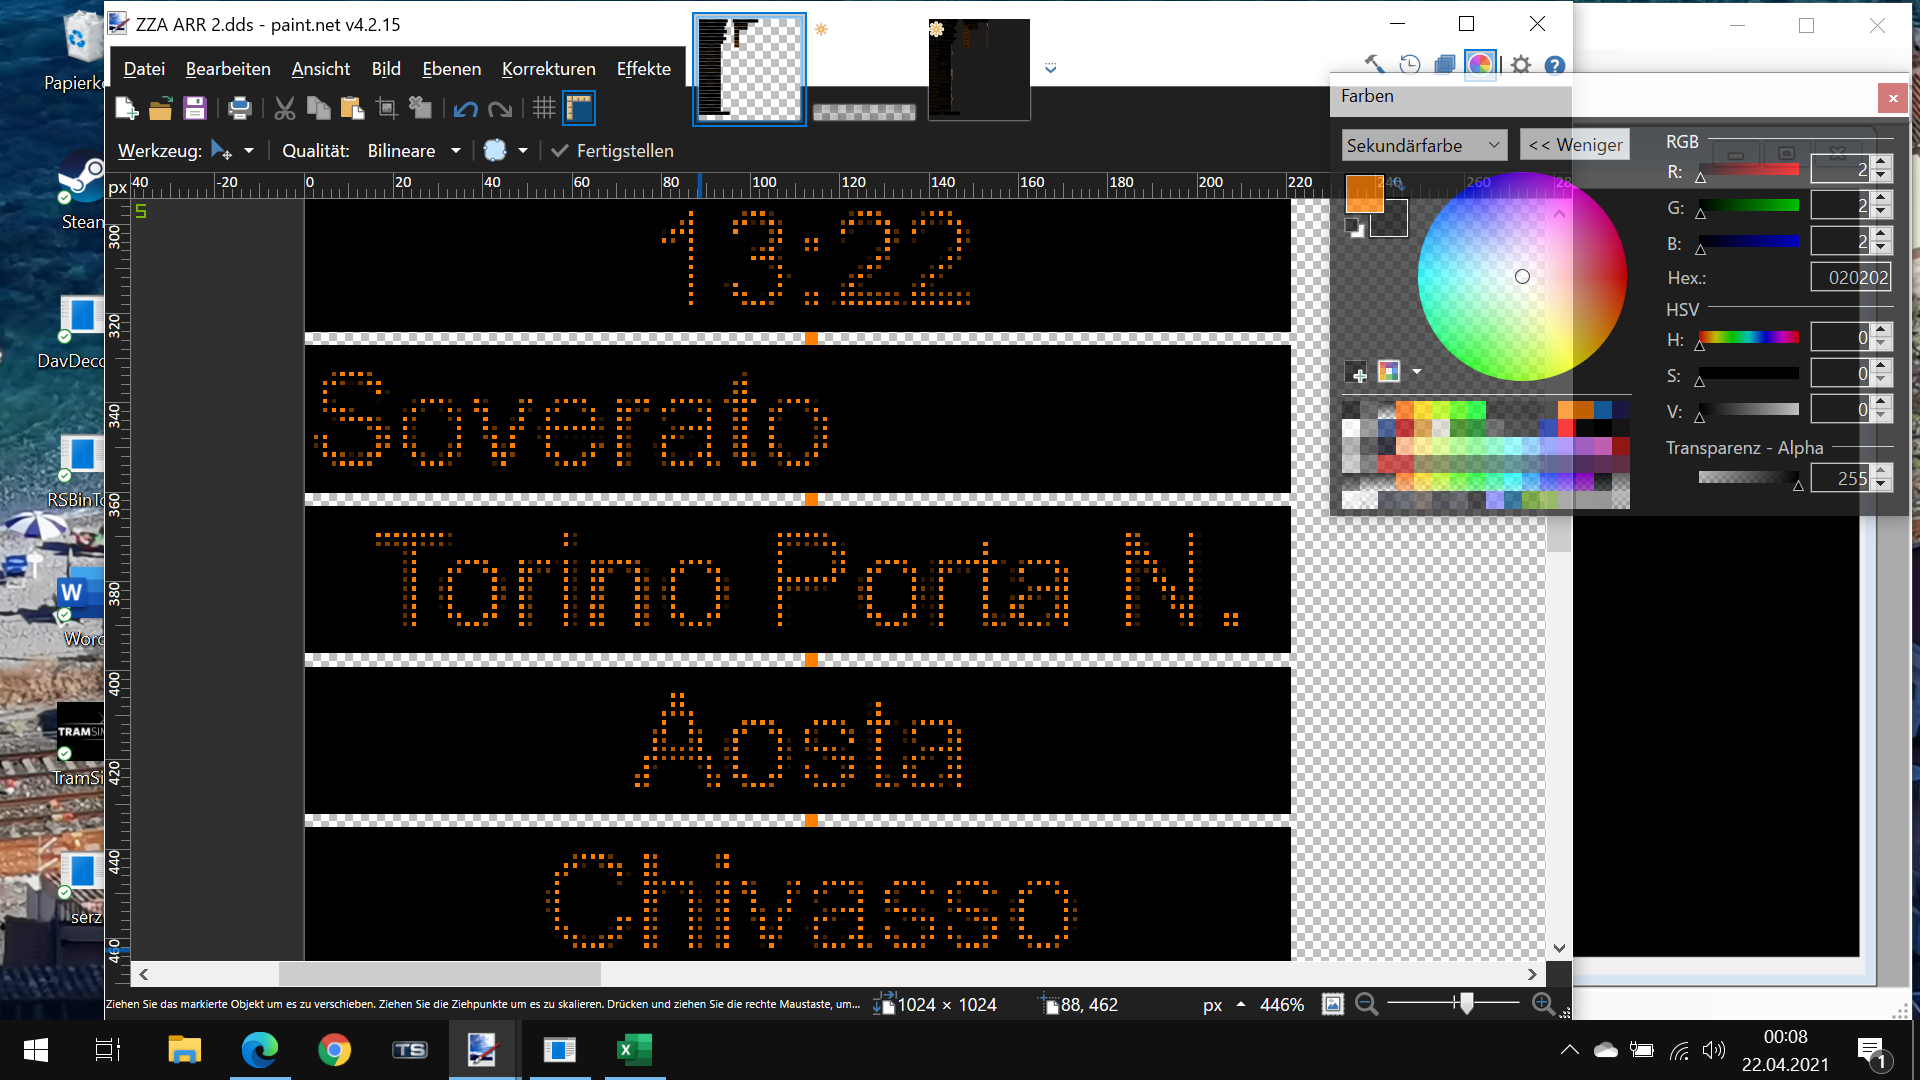The height and width of the screenshot is (1080, 1920).
Task: Click the Fertigstellen button
Action: click(613, 151)
